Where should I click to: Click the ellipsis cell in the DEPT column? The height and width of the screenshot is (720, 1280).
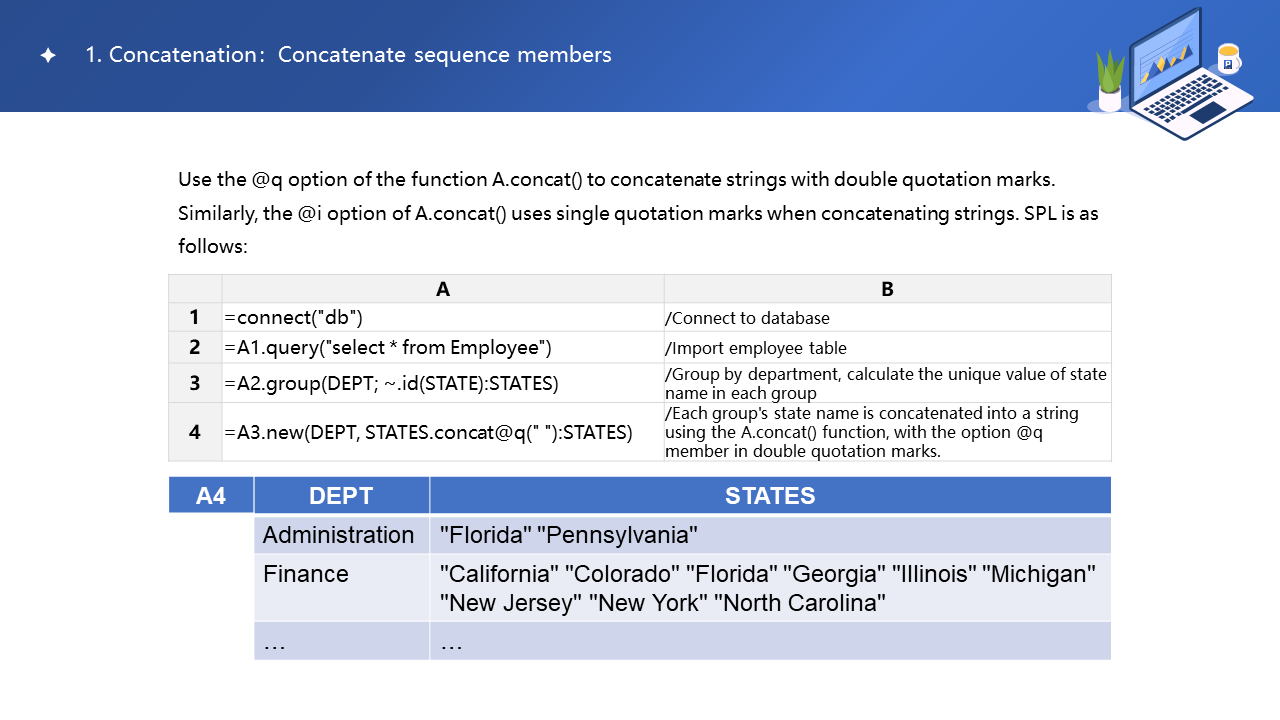point(342,641)
